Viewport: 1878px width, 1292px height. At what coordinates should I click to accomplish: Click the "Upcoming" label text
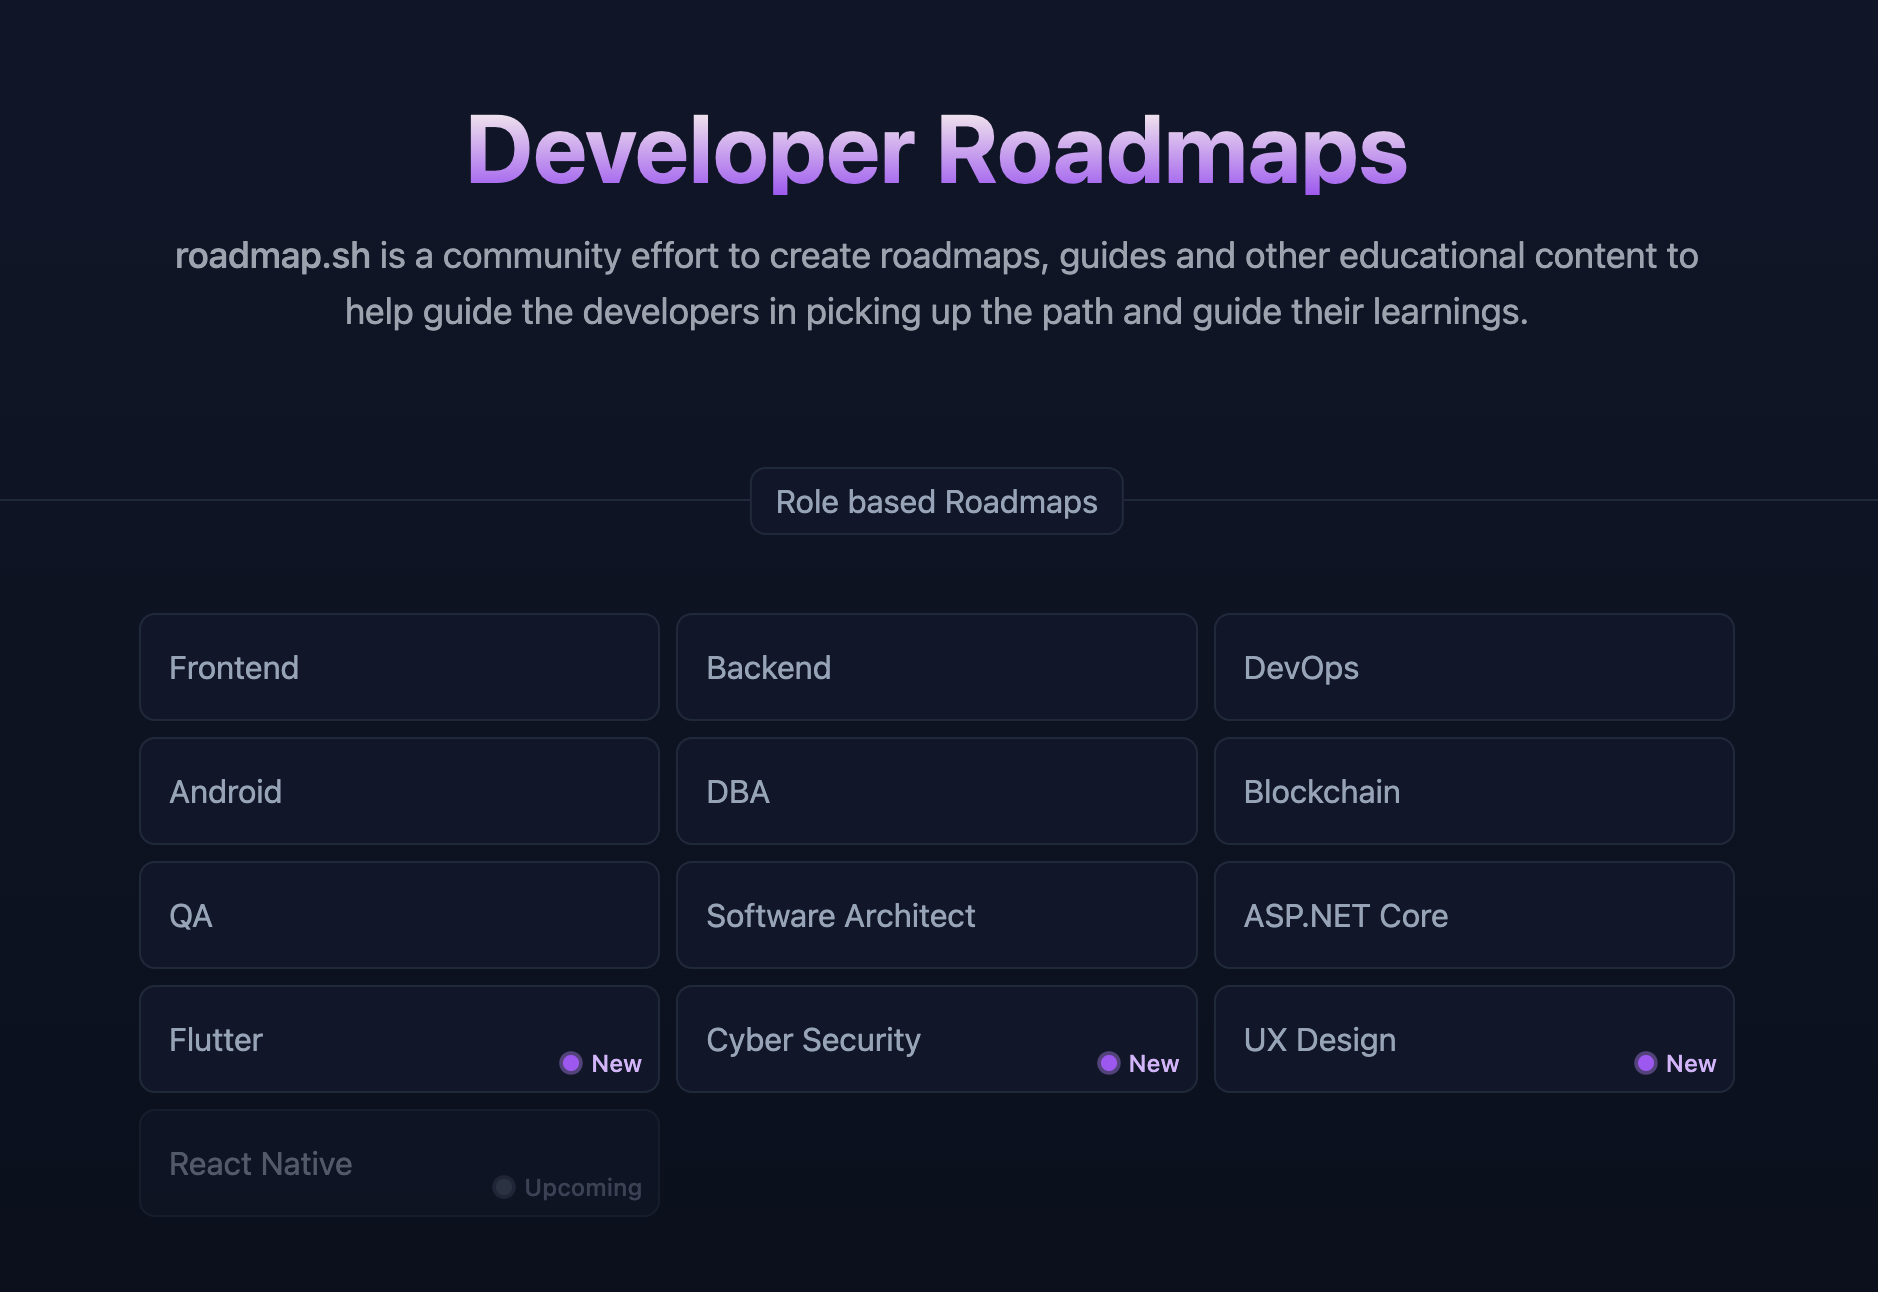(583, 1188)
